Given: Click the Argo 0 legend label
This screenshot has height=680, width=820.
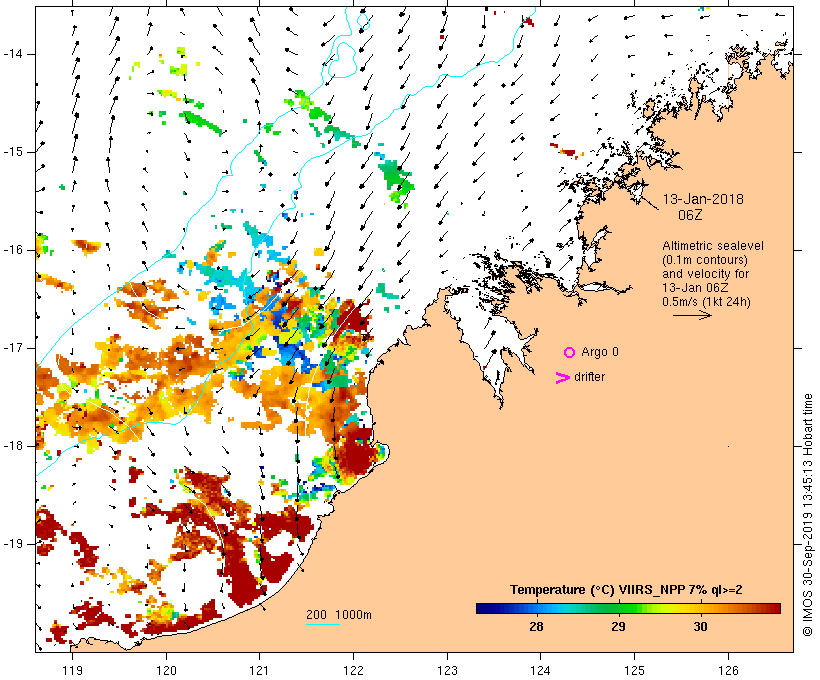Looking at the screenshot, I should coord(600,352).
